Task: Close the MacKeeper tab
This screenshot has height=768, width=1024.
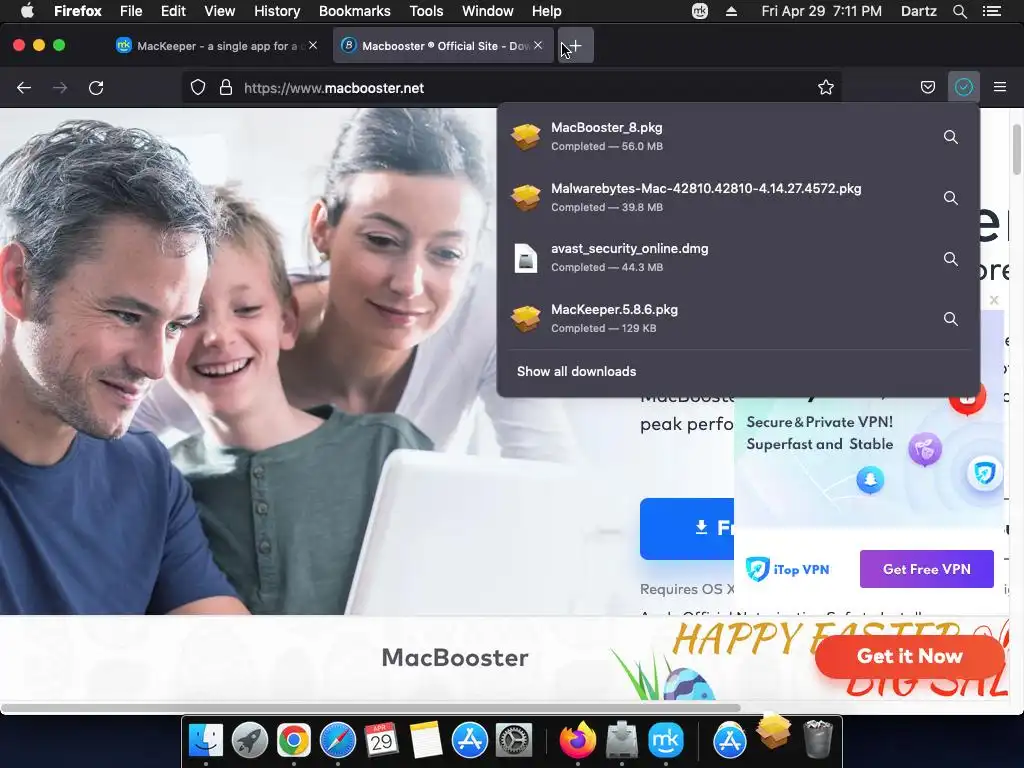Action: (313, 45)
